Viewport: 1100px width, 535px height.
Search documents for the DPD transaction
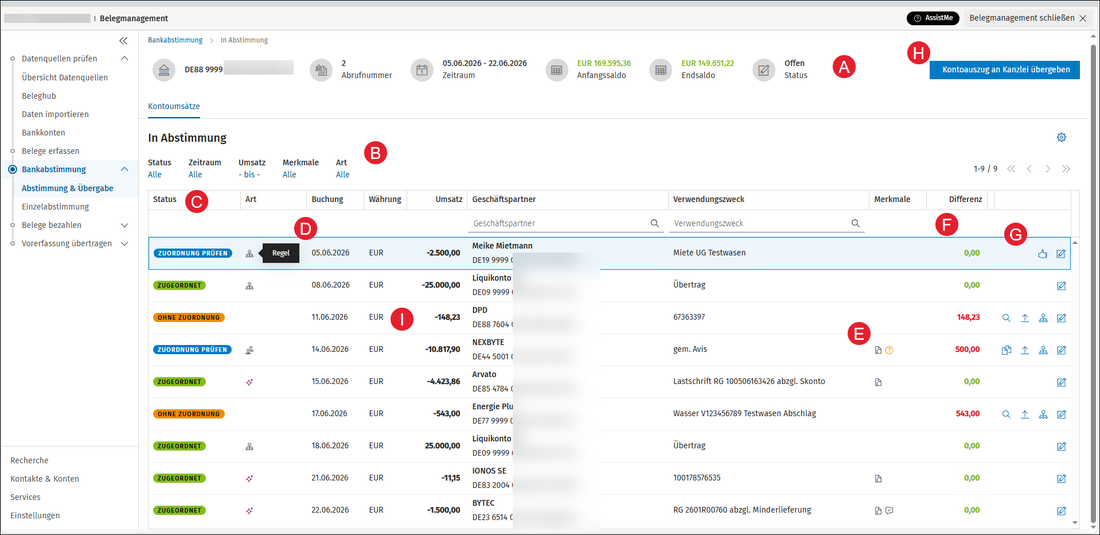pyautogui.click(x=1006, y=318)
